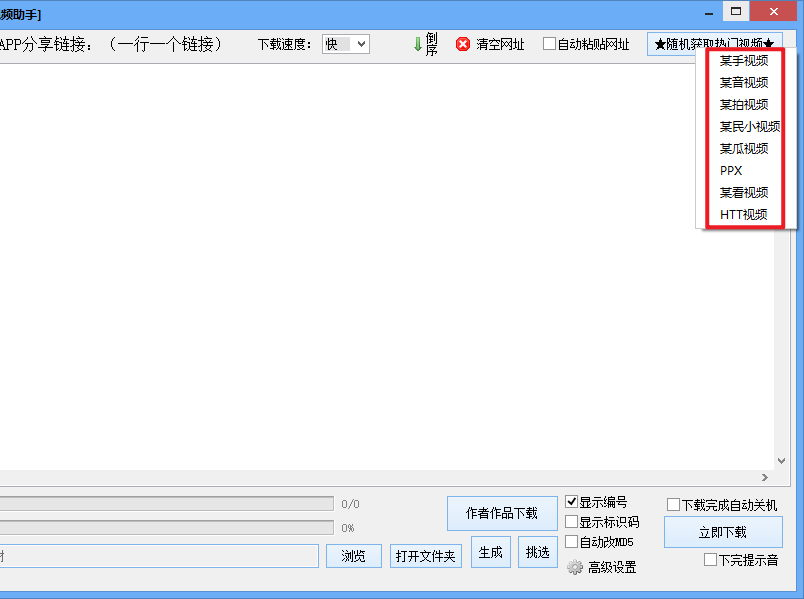Minimize the application window
Image resolution: width=804 pixels, height=599 pixels.
pyautogui.click(x=709, y=12)
